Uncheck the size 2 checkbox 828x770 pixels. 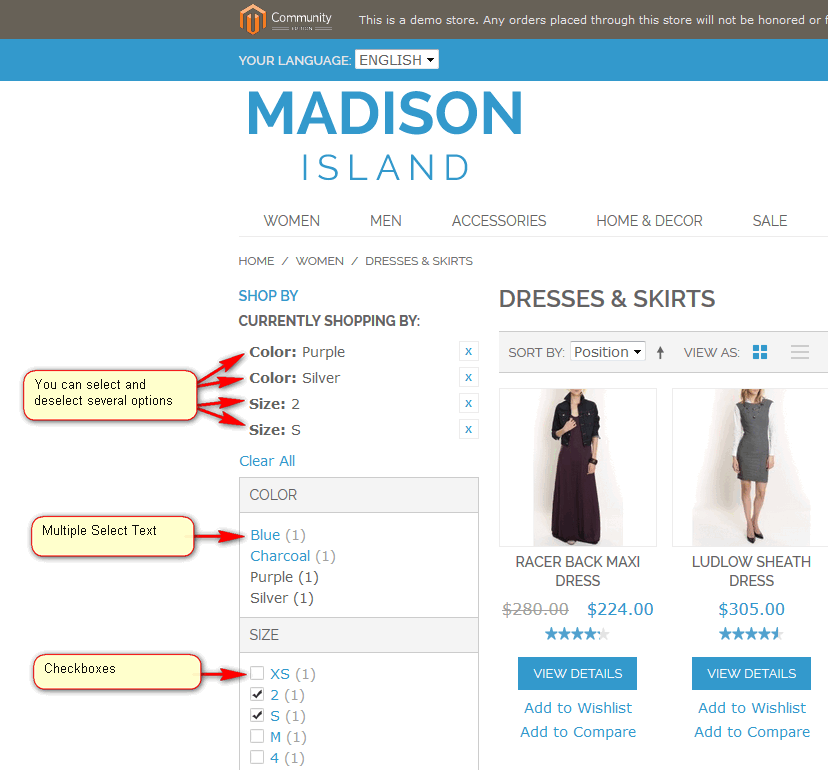pyautogui.click(x=257, y=694)
